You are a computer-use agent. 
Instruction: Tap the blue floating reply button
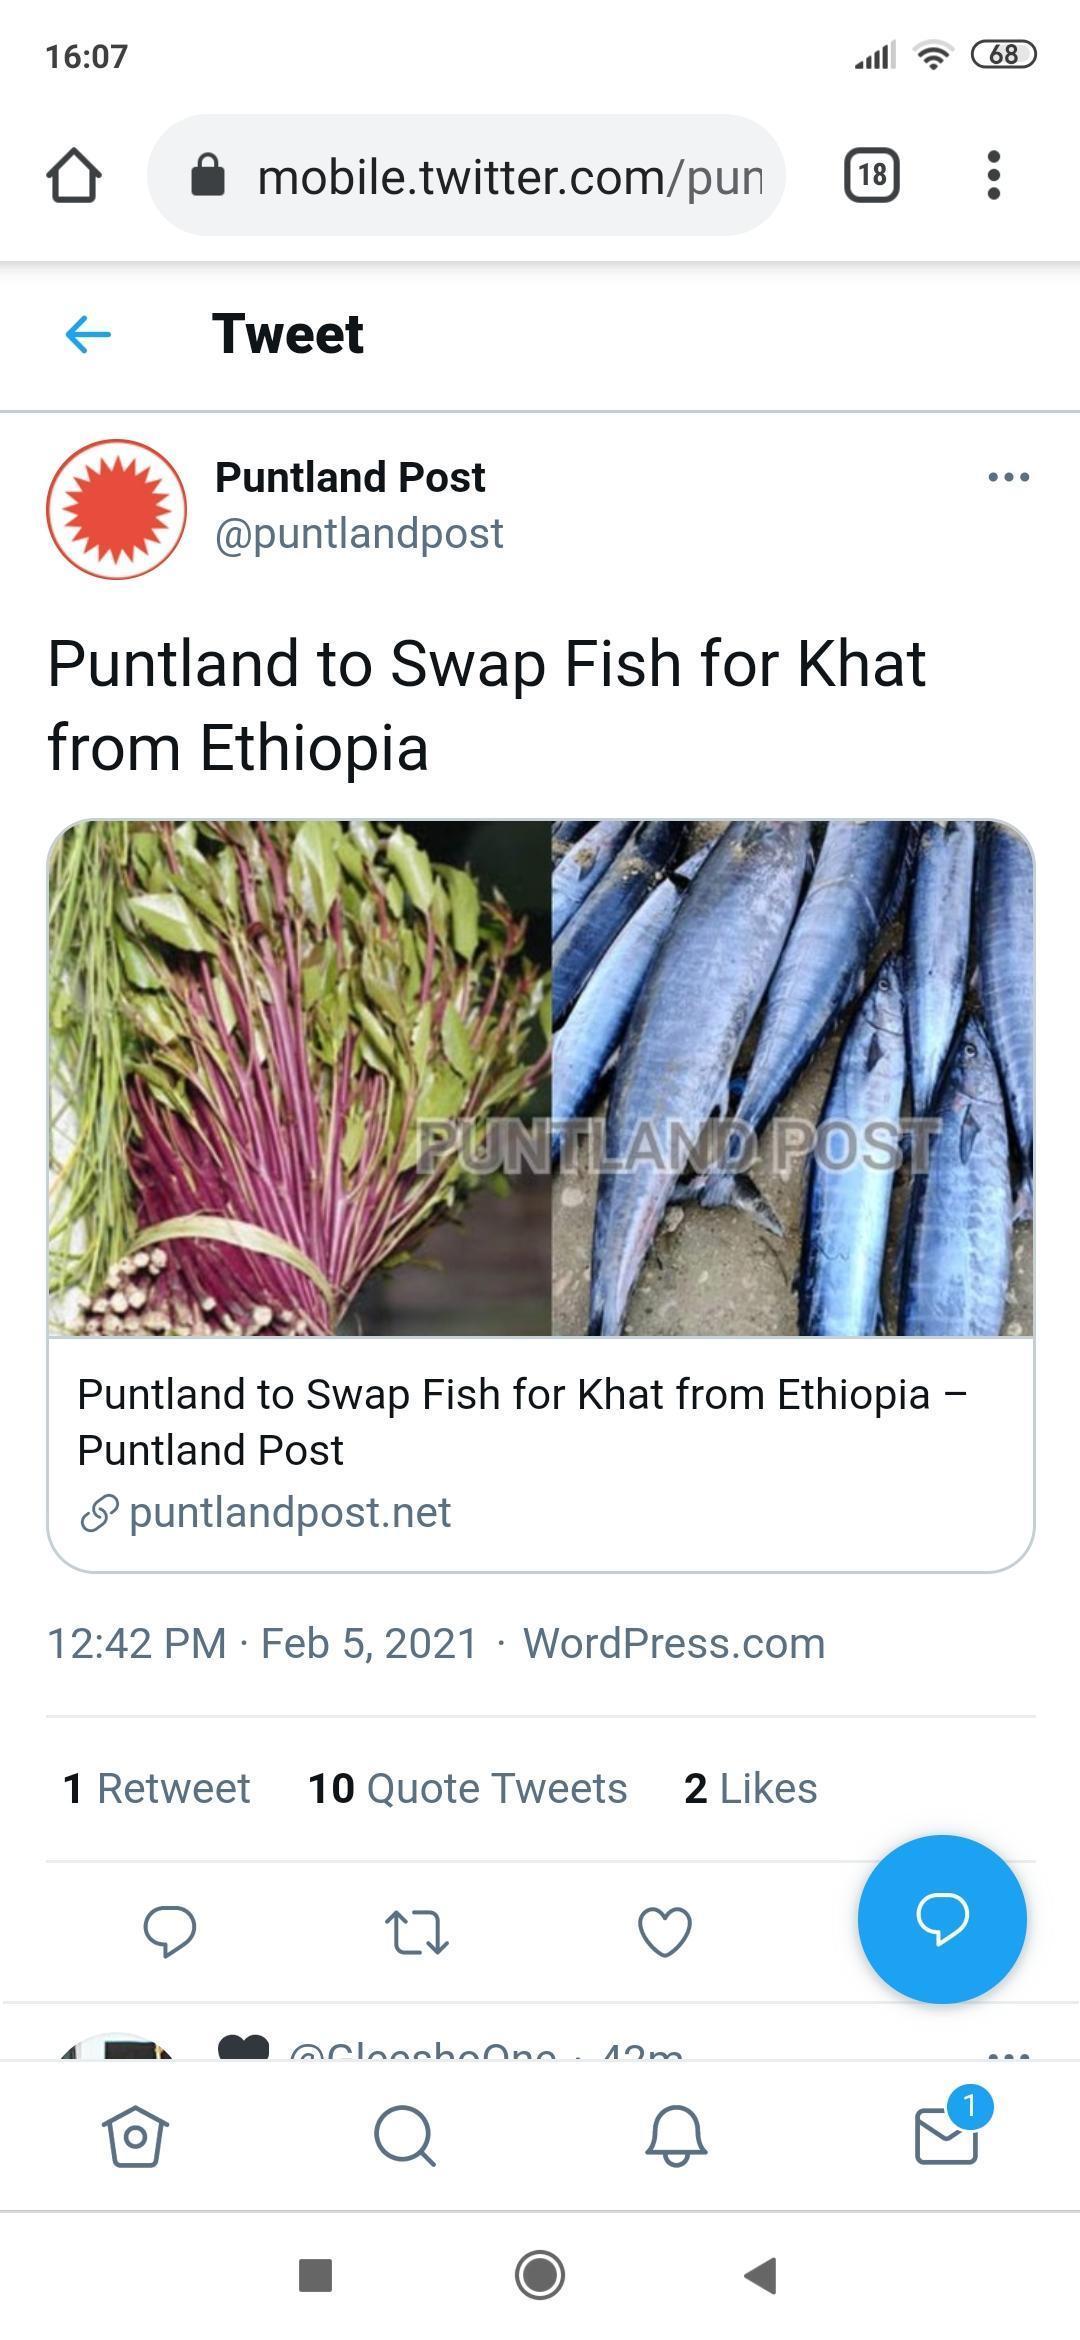(941, 1918)
